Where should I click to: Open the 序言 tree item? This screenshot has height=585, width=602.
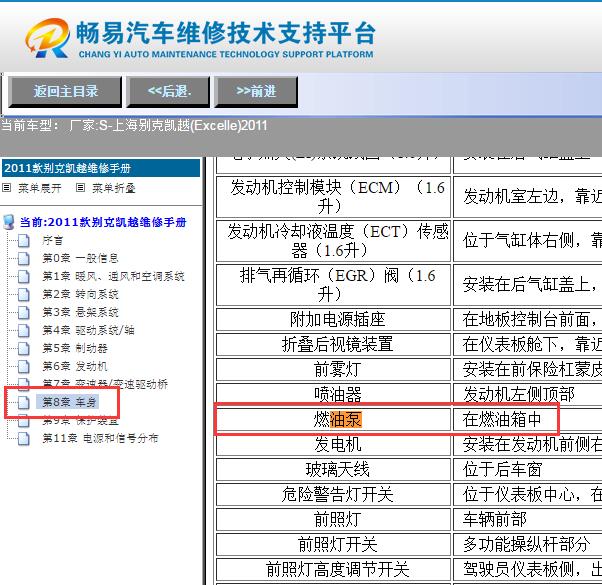53,241
